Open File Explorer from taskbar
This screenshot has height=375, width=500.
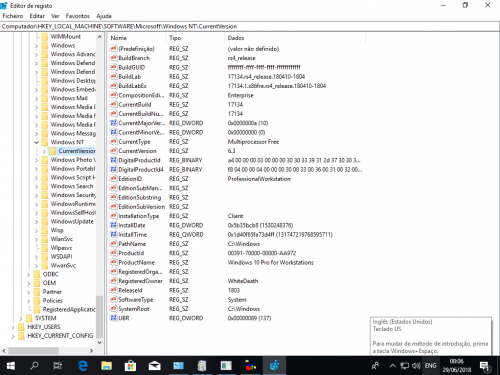[x=106, y=366]
